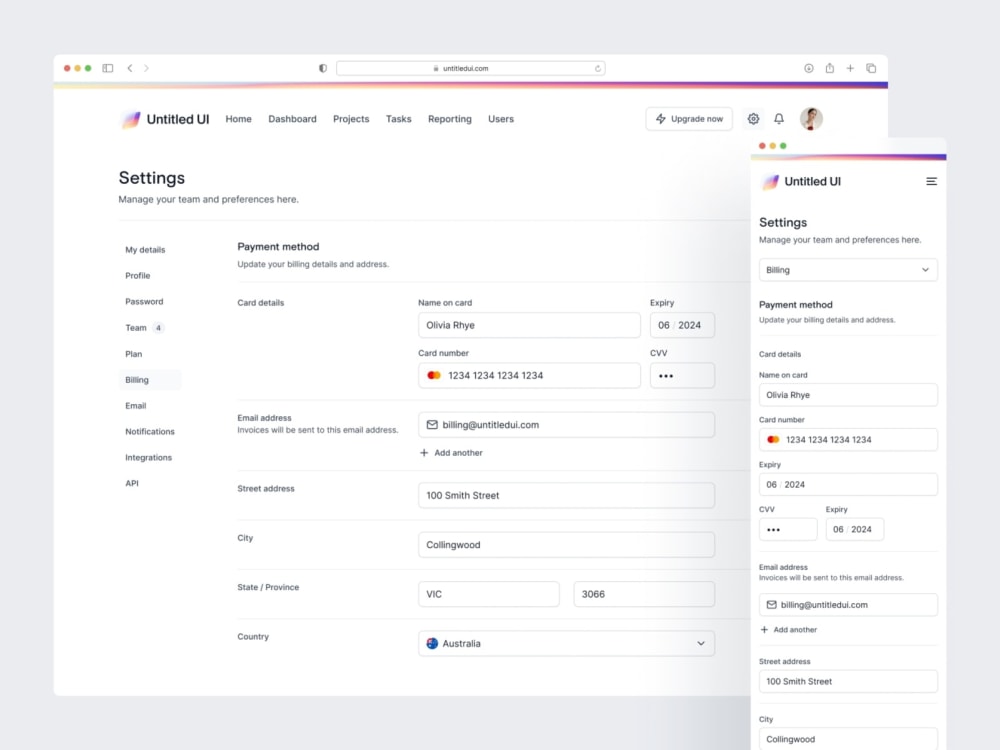
Task: Click Mastercard icon in mobile card number field
Action: [773, 439]
